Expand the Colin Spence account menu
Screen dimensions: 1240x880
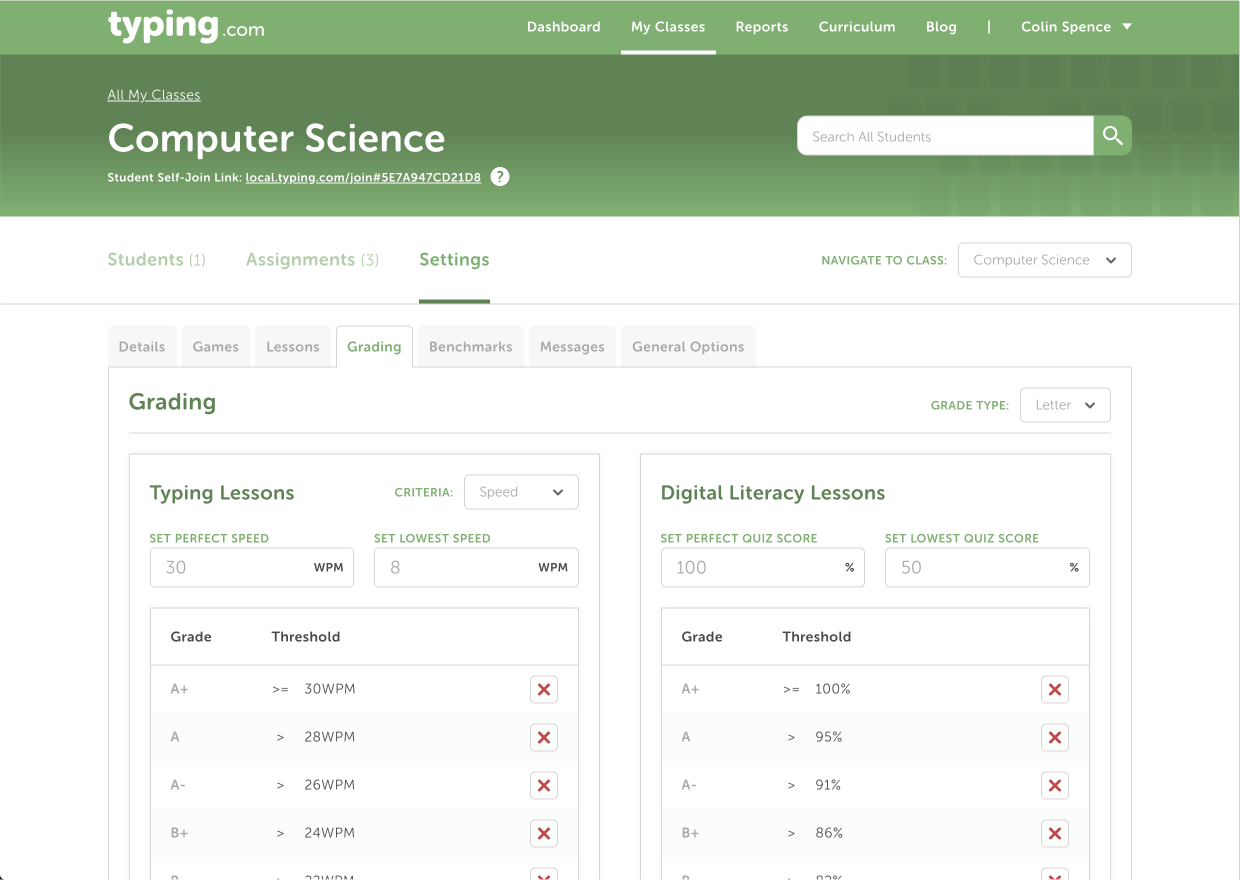(1076, 27)
